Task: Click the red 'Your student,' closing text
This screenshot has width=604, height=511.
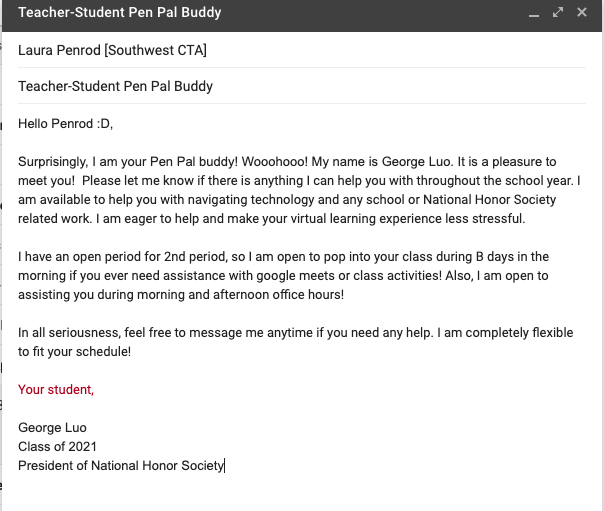Action: click(x=56, y=389)
